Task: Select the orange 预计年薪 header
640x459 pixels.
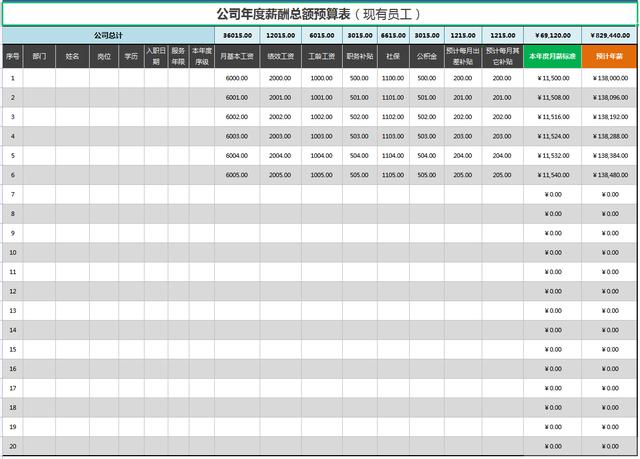Action: click(x=609, y=56)
